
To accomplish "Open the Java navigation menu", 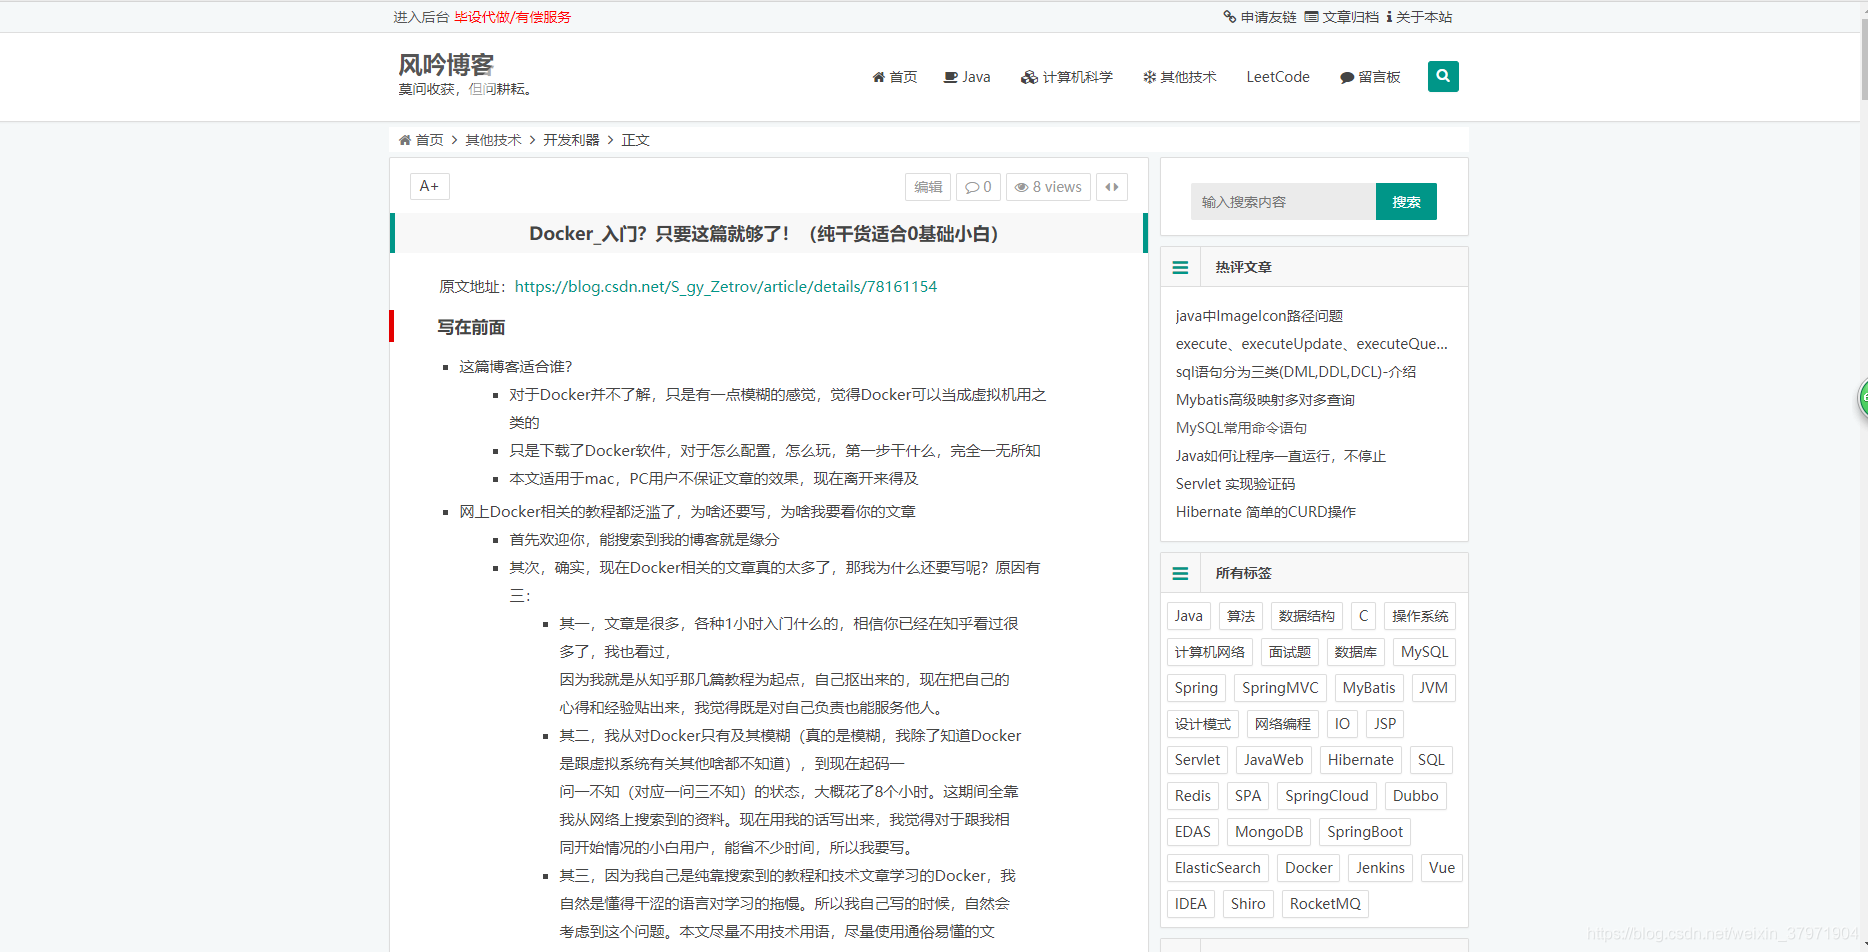I will [967, 77].
